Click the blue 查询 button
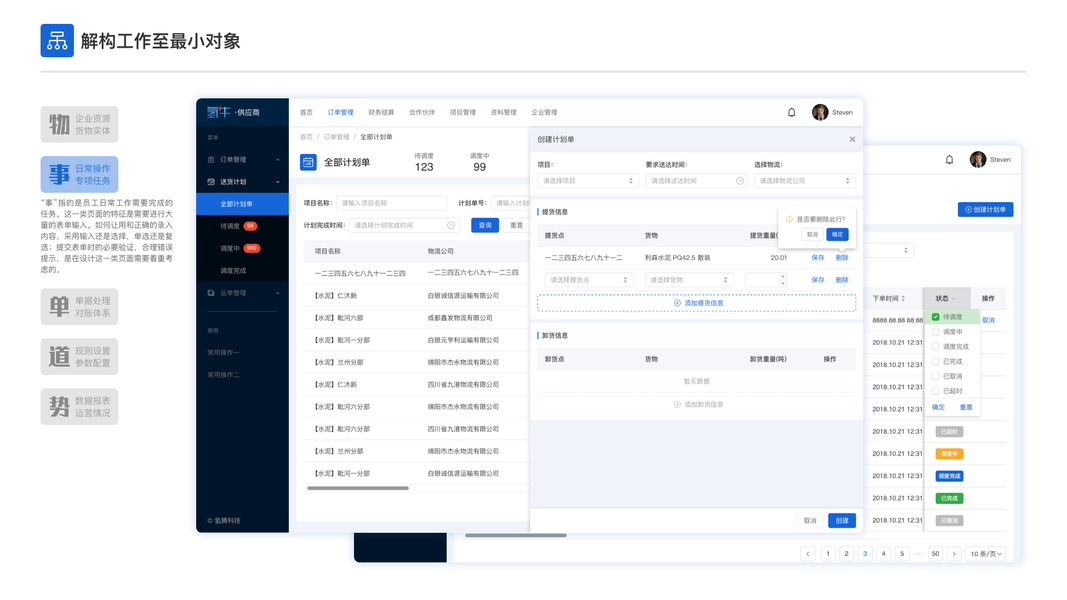This screenshot has width=1067, height=600. [x=485, y=225]
